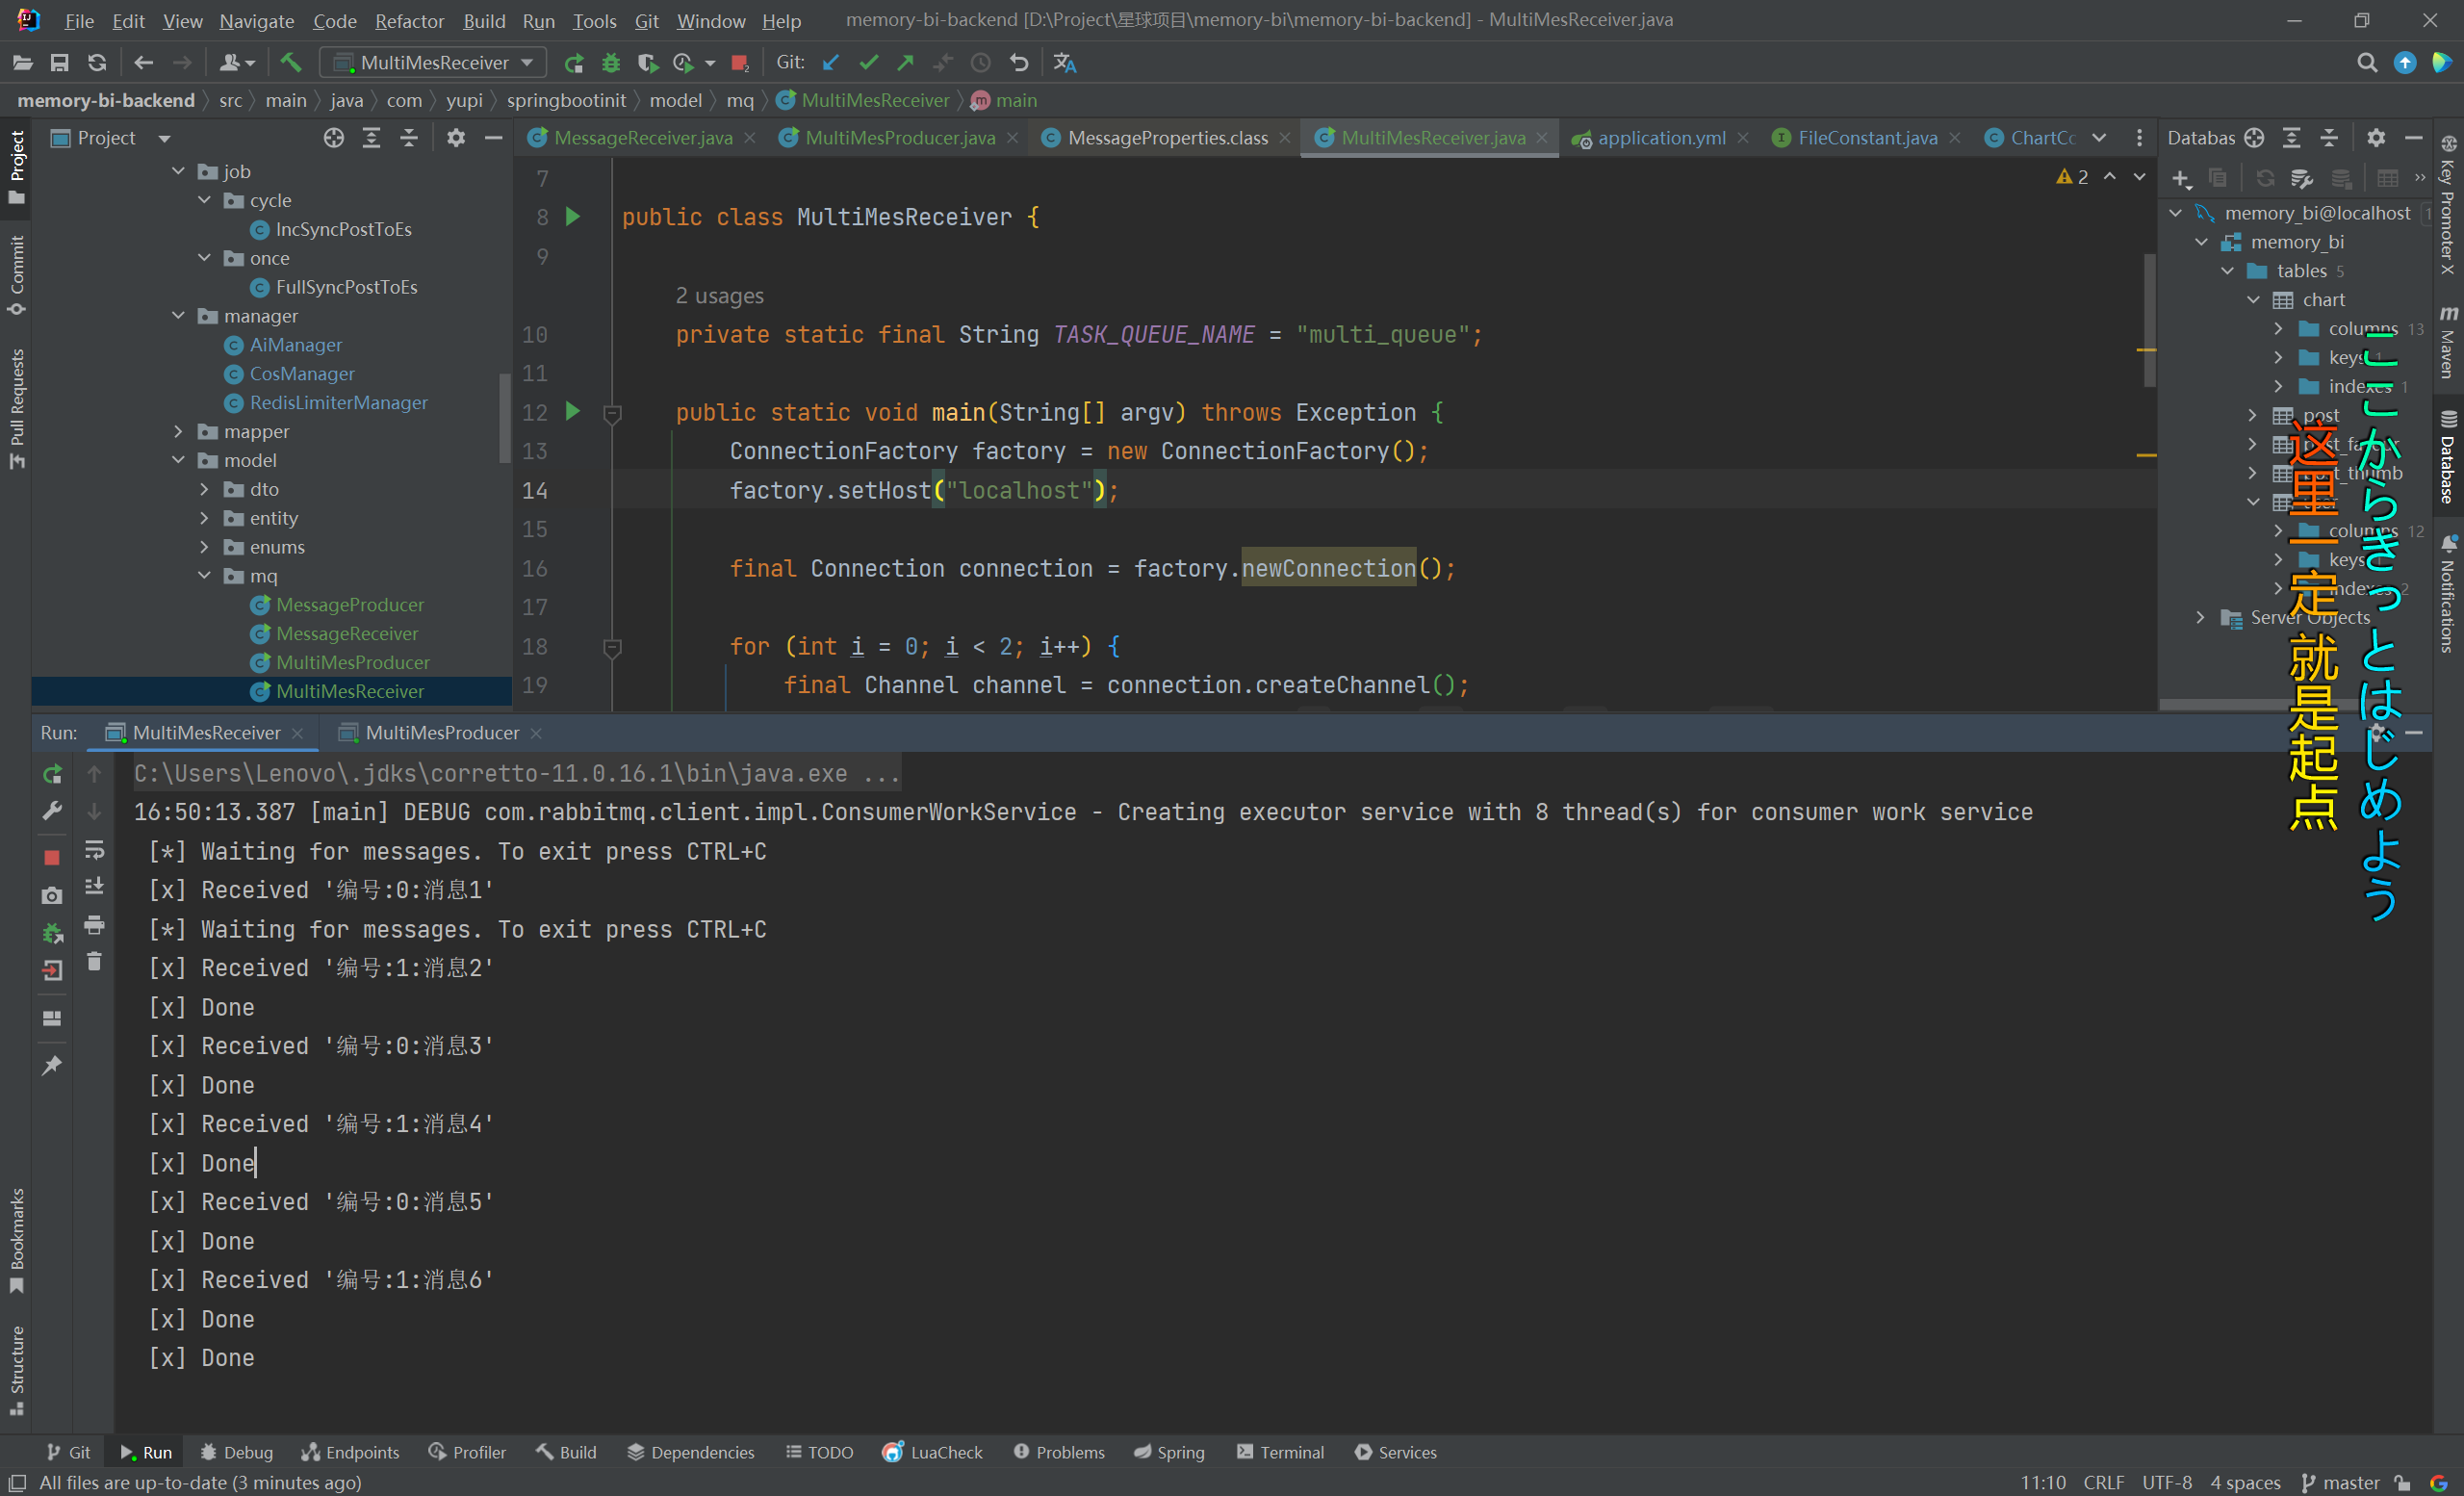Collapse the tables node in Database

[2228, 271]
